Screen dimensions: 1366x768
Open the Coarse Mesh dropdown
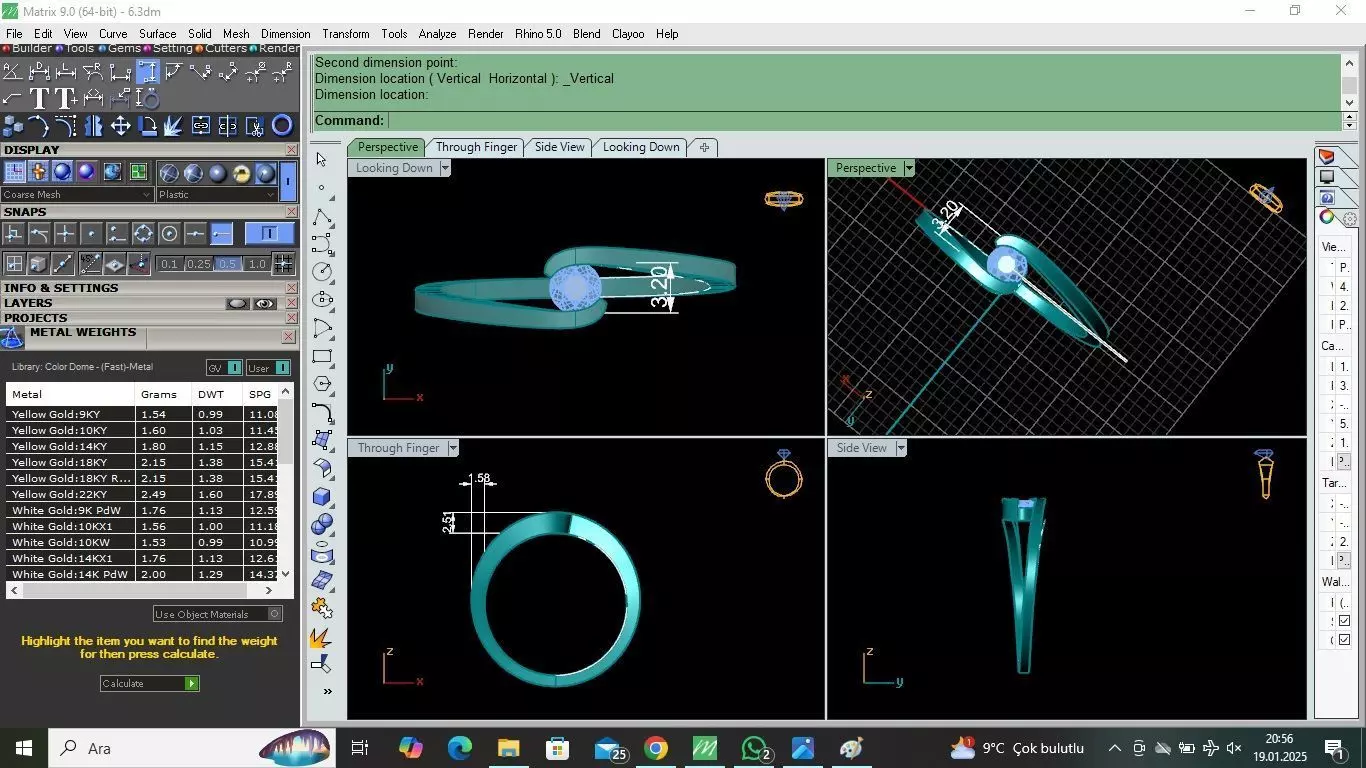[x=77, y=195]
